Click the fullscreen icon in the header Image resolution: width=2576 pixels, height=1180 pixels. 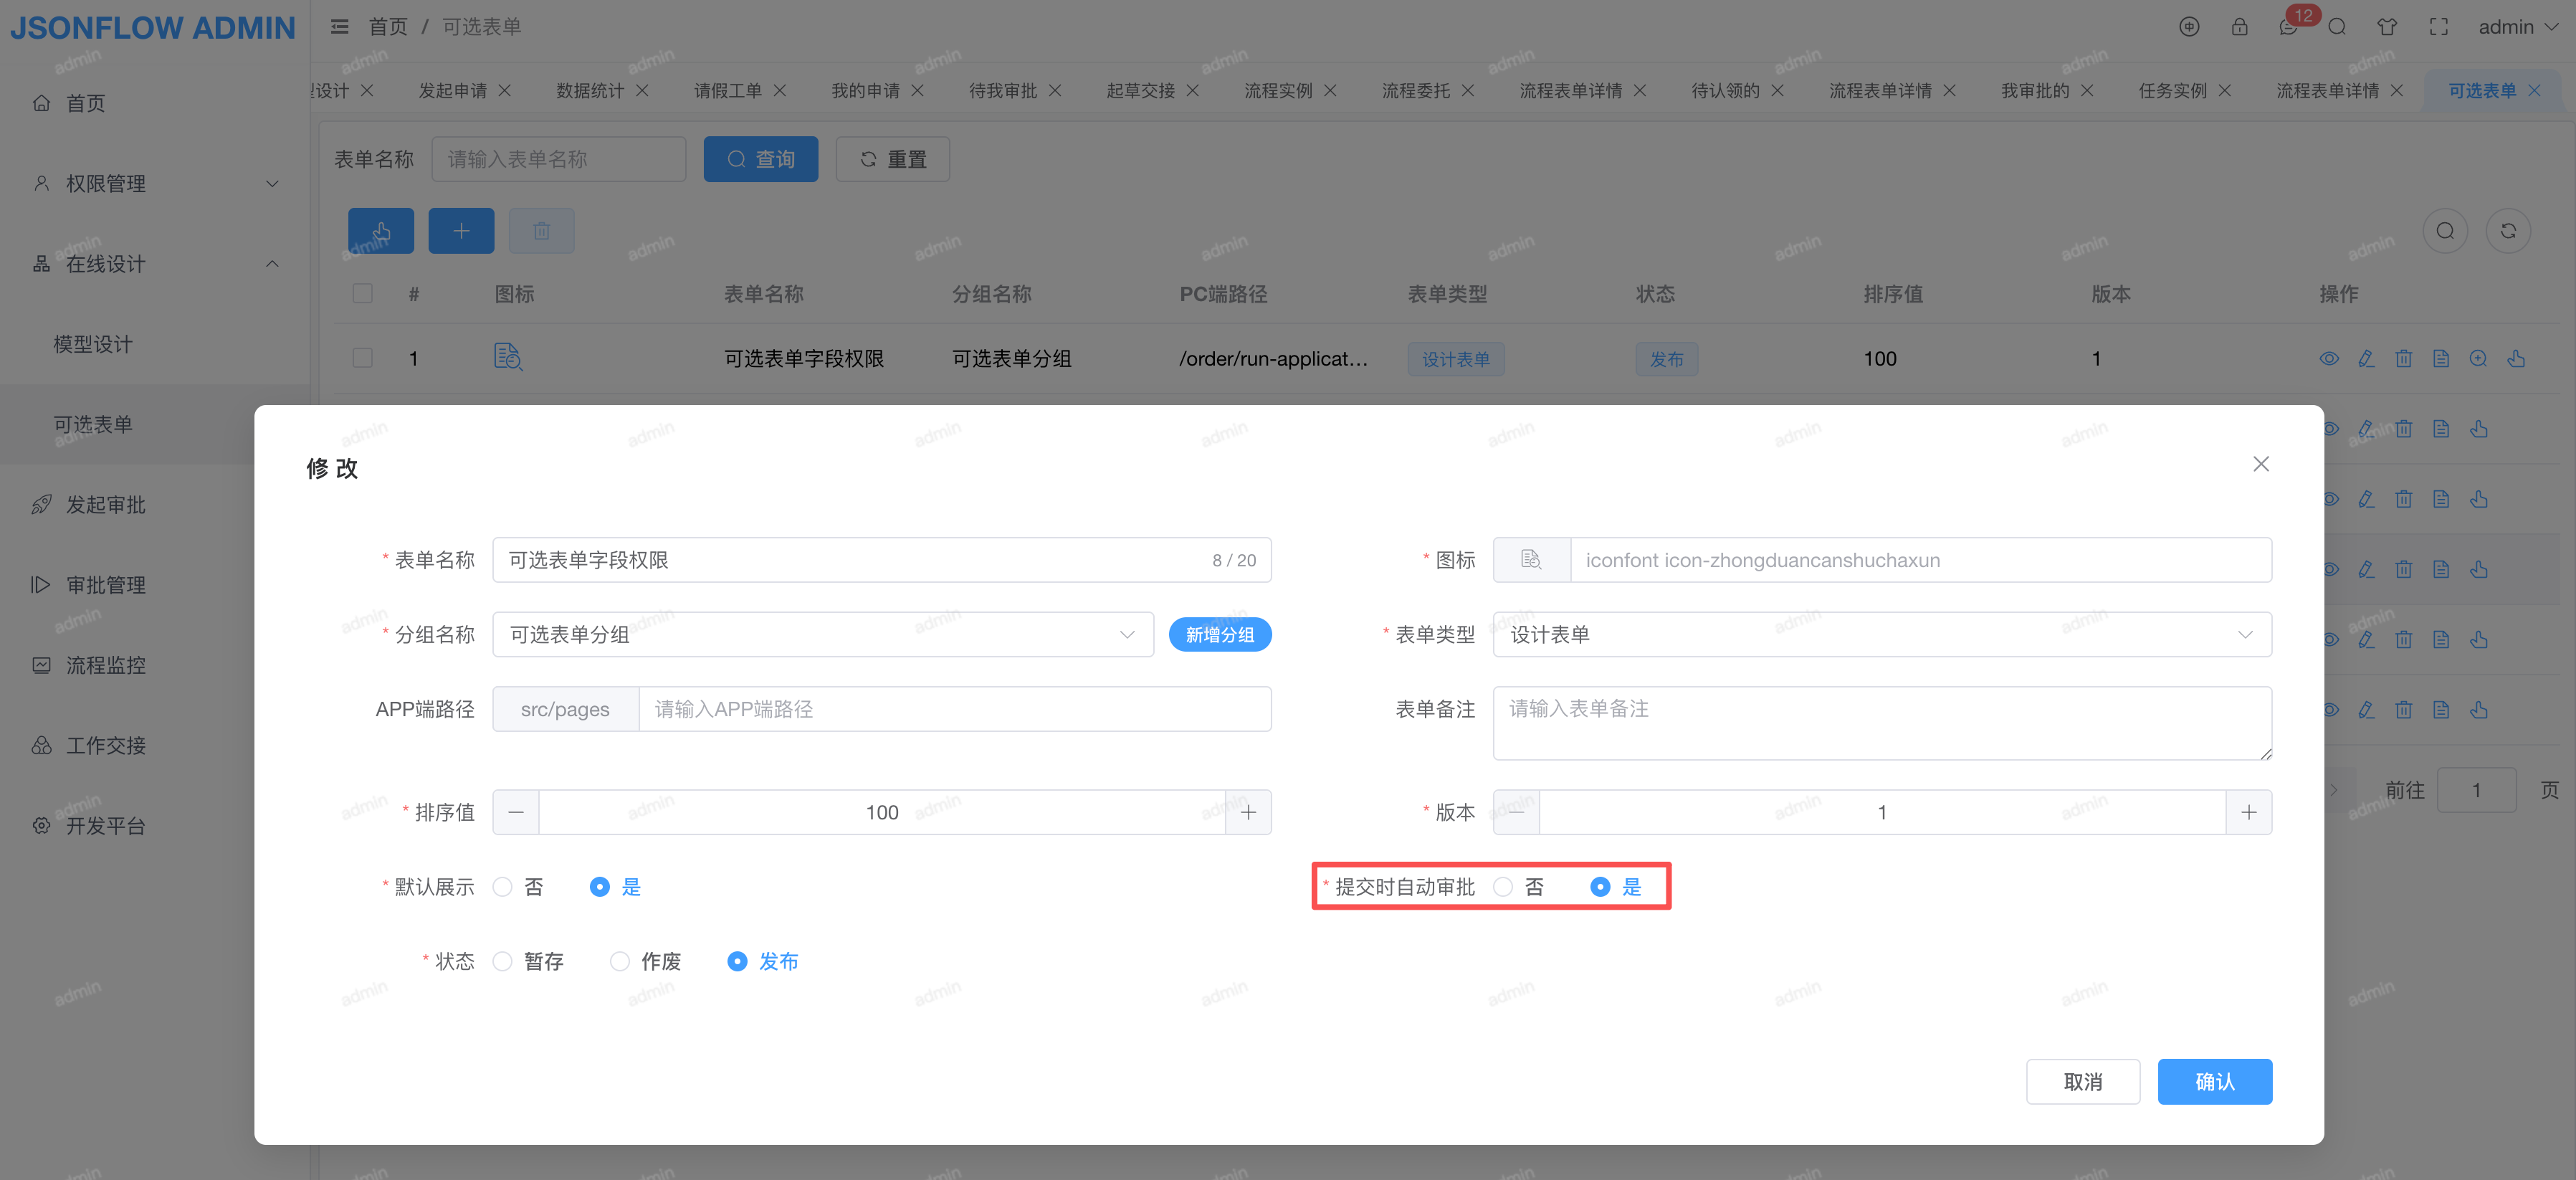[2438, 27]
